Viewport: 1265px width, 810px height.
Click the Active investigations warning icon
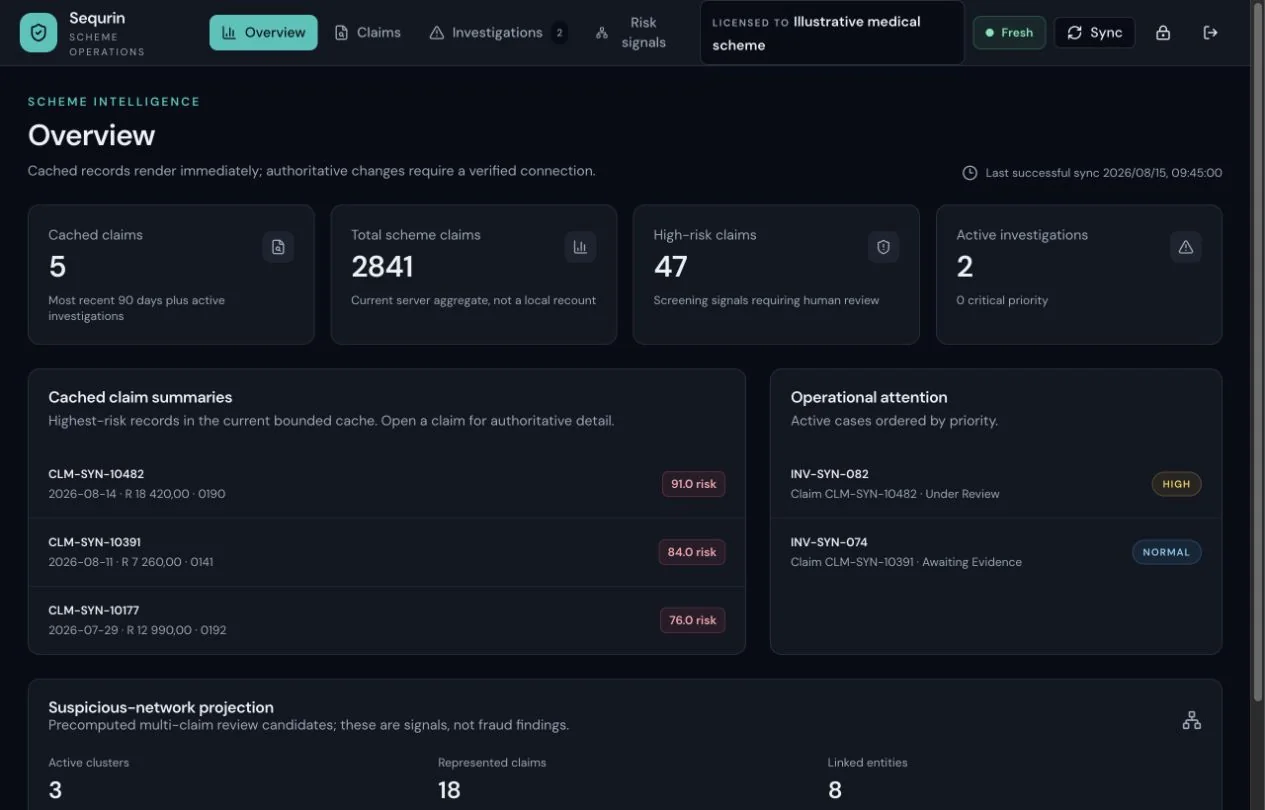(x=1186, y=247)
